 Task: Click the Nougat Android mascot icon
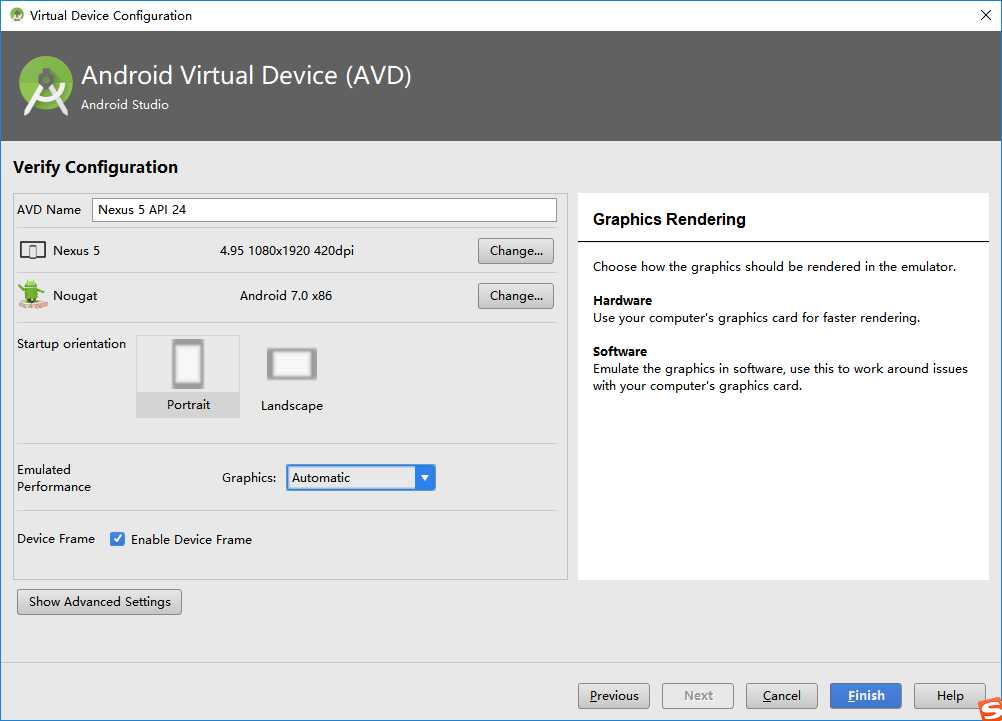[x=32, y=295]
